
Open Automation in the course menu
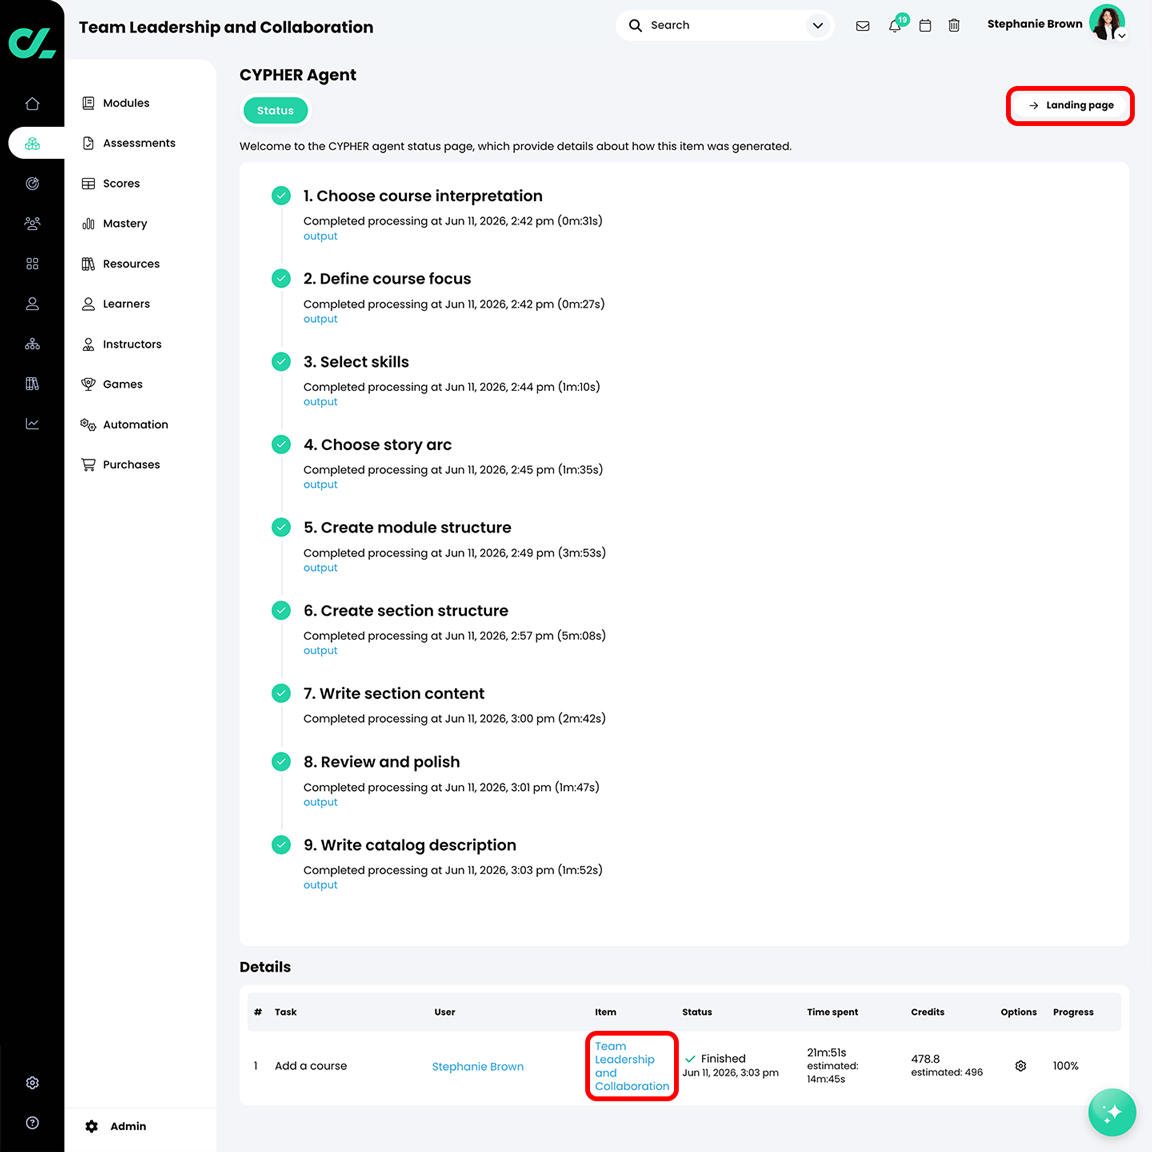coord(135,425)
